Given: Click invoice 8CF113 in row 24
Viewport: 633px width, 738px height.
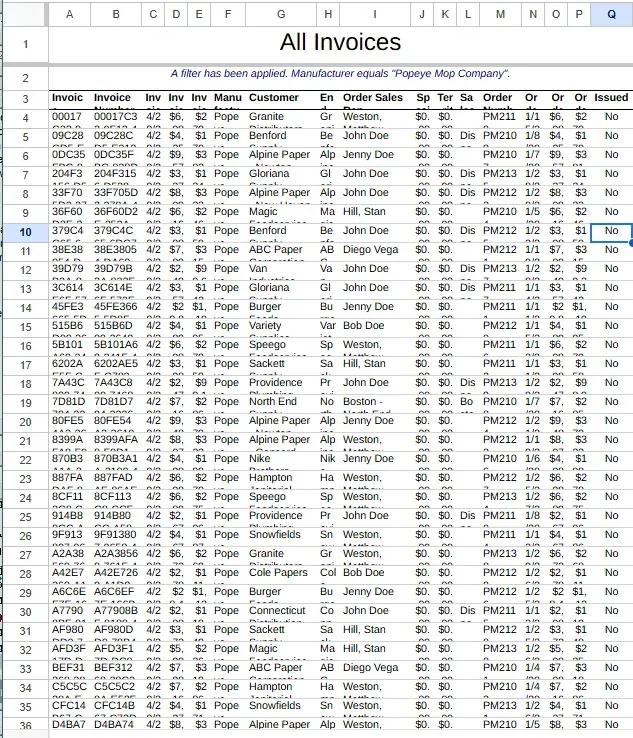Looking at the screenshot, I should [116, 498].
